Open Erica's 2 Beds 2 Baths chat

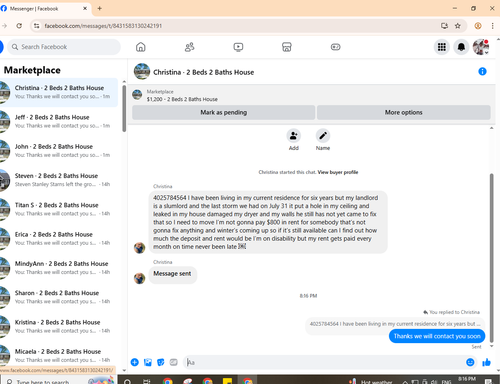pyautogui.click(x=59, y=239)
